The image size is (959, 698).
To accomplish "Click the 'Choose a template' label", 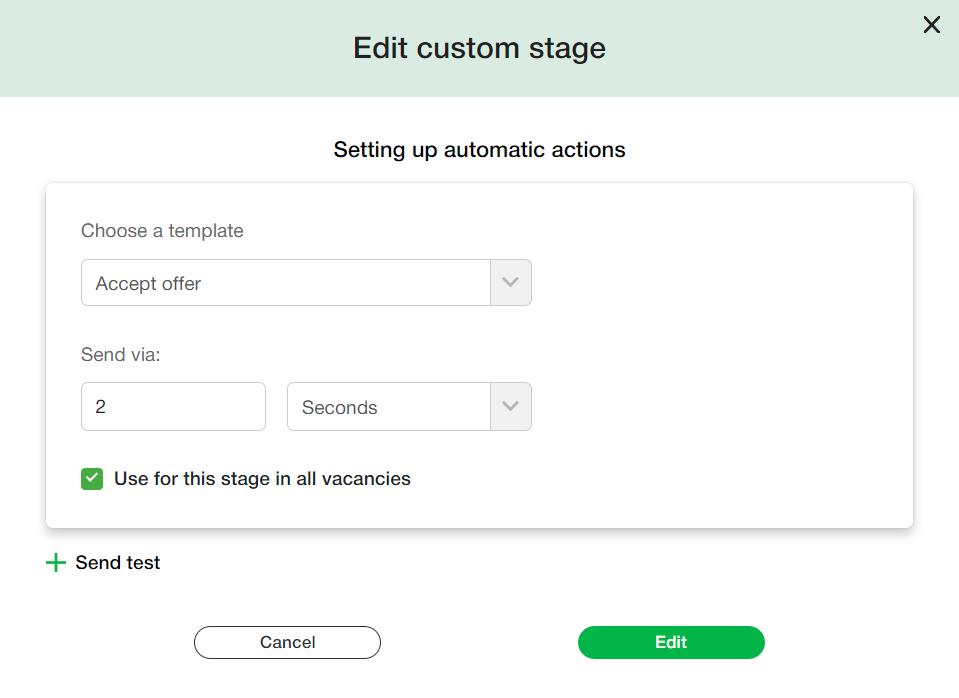I will tap(162, 231).
